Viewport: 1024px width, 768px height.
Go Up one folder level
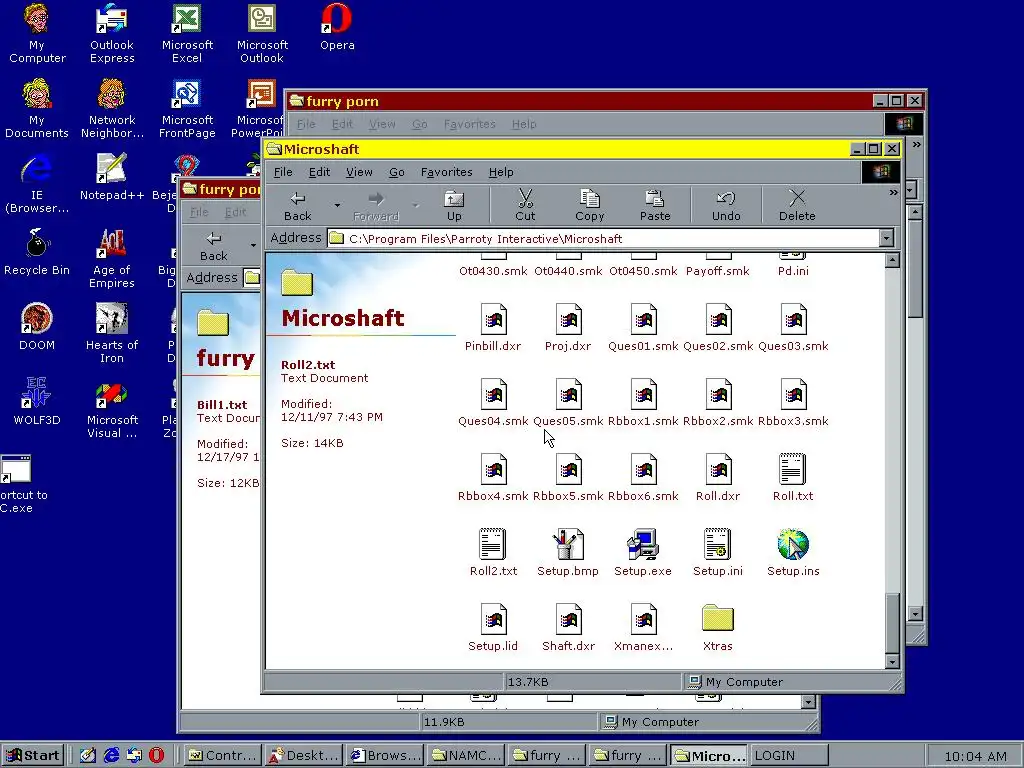click(454, 204)
